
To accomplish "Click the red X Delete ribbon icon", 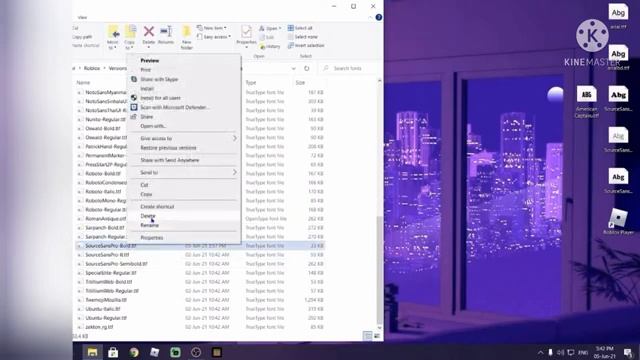I will [149, 32].
